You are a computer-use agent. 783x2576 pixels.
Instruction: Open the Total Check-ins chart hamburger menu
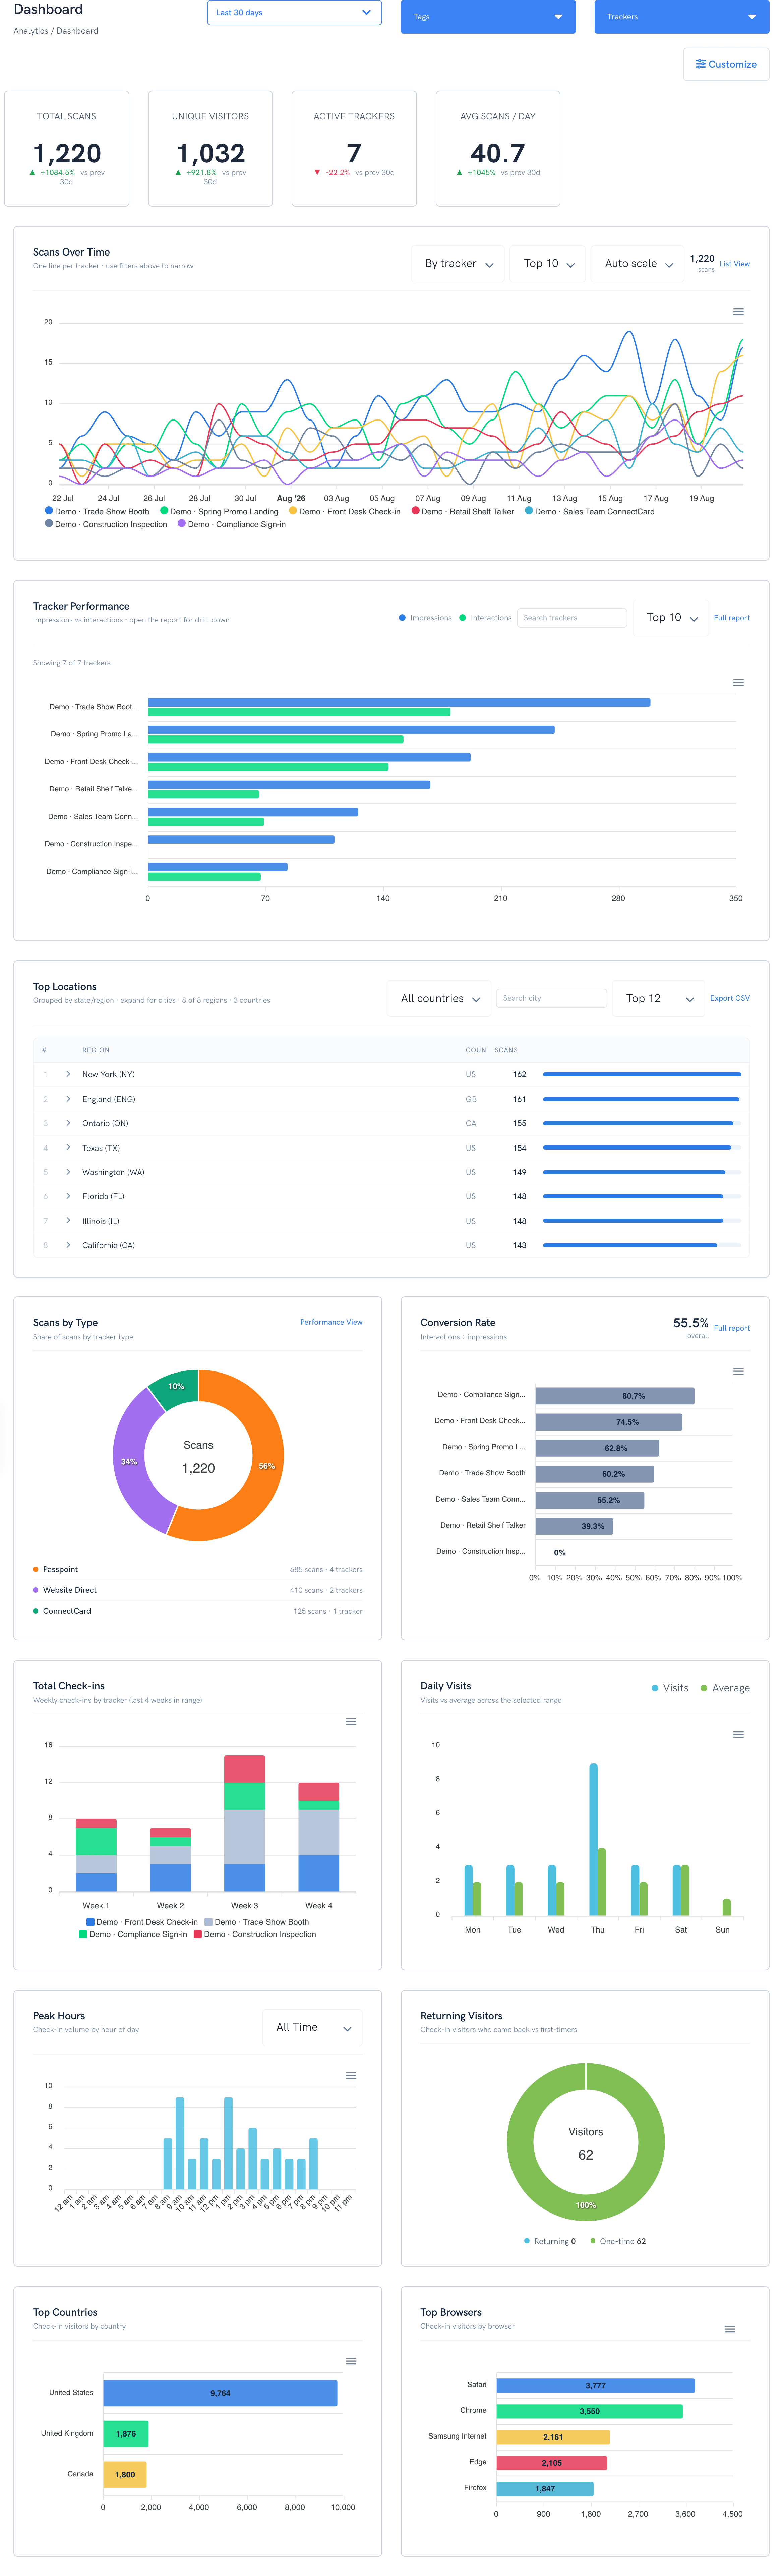[x=351, y=1721]
